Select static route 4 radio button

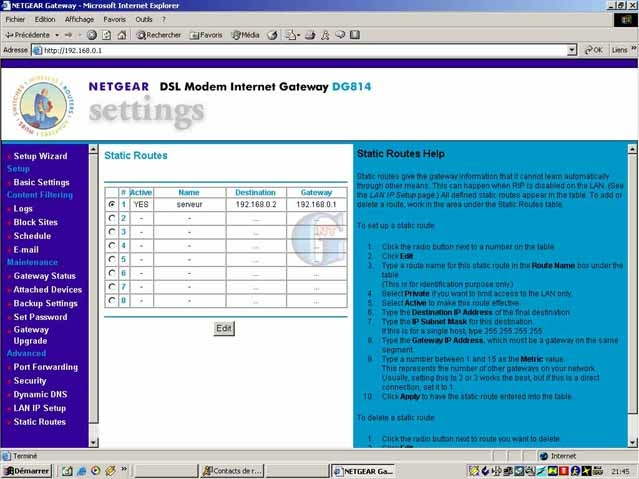click(112, 245)
